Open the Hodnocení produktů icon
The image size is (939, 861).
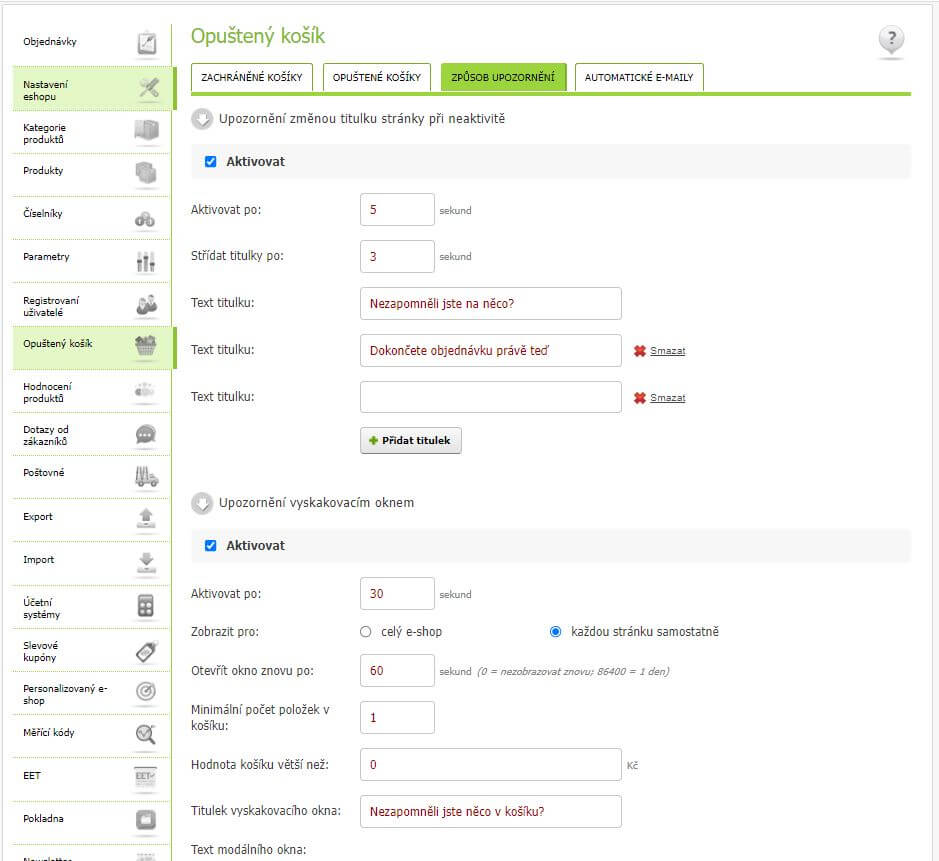click(x=145, y=390)
